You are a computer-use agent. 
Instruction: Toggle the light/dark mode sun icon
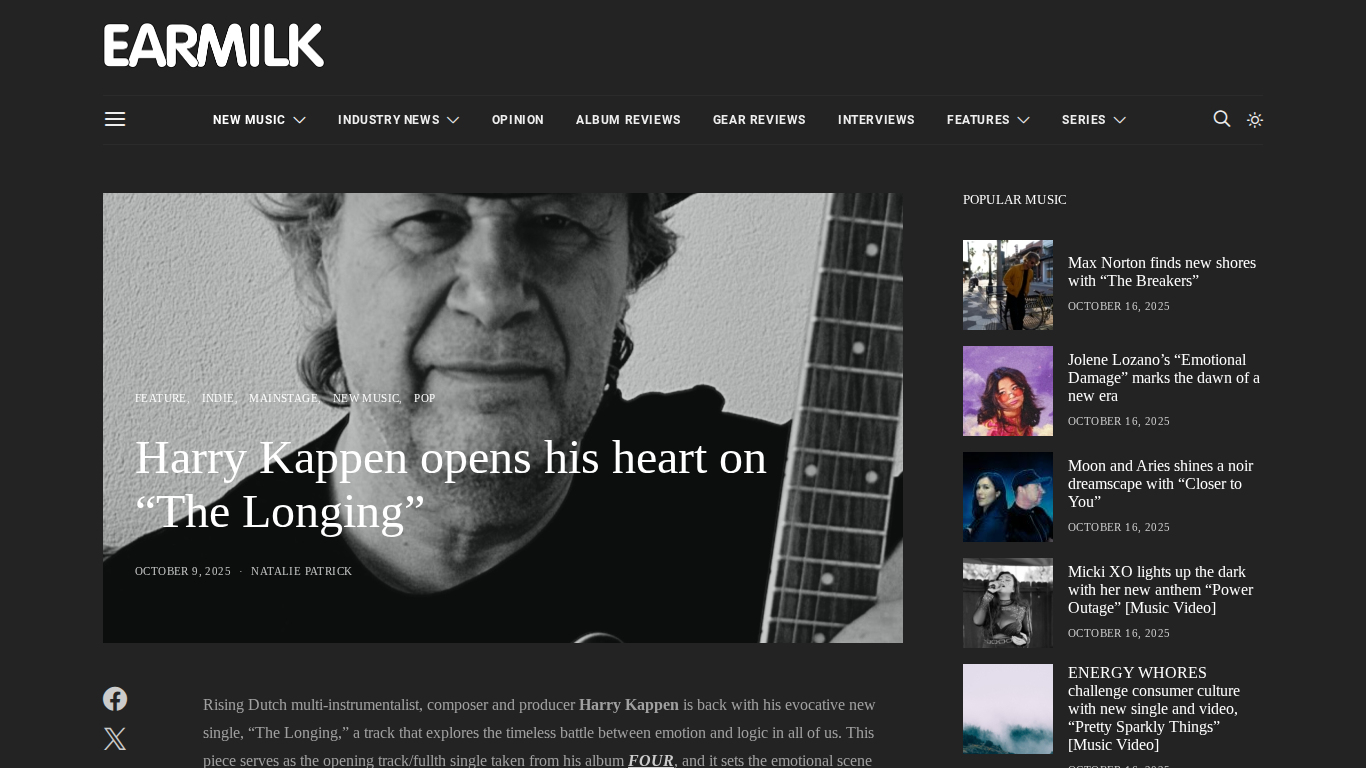click(x=1255, y=120)
